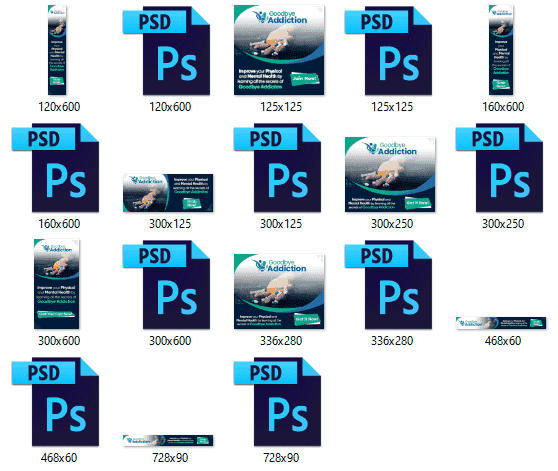Click the '300x600' name under the banner thumbnail
This screenshot has height=471, width=558.
tap(59, 341)
